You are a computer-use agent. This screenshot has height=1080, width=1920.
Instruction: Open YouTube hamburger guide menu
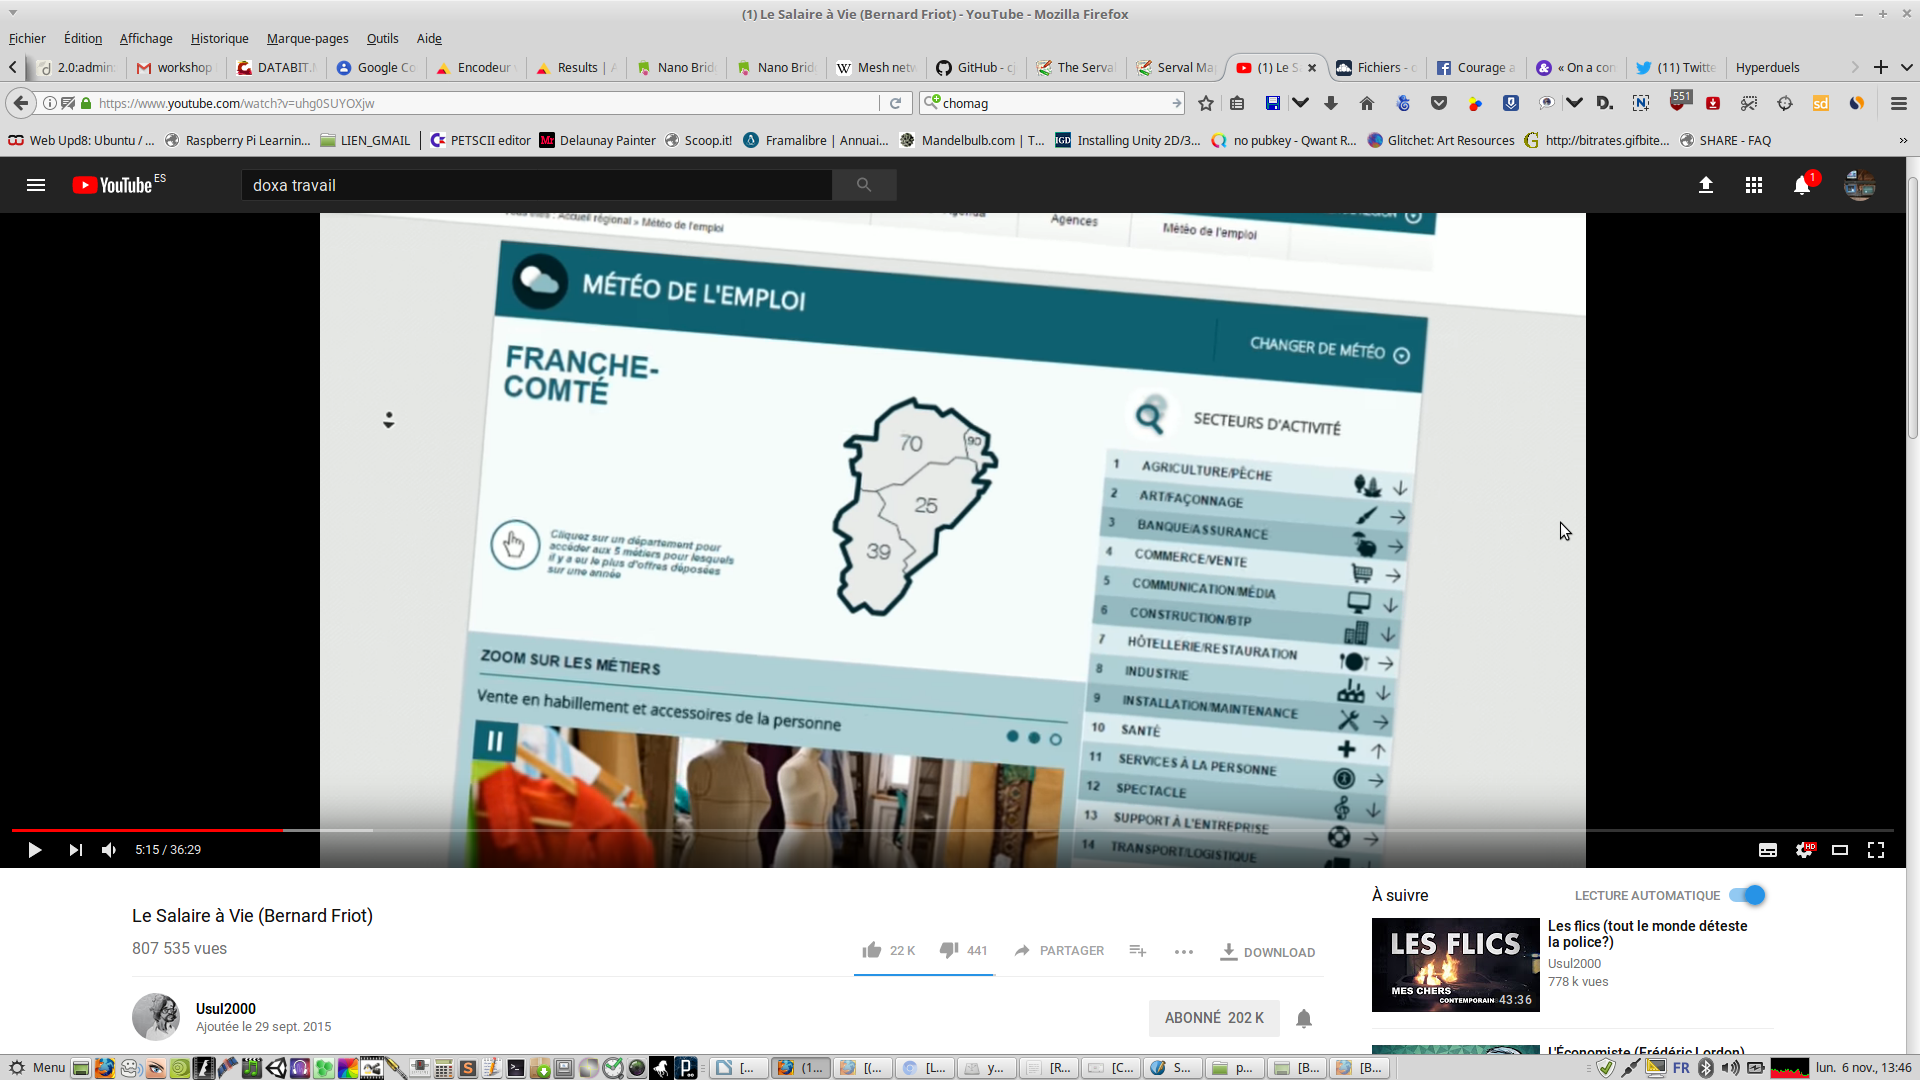[36, 185]
